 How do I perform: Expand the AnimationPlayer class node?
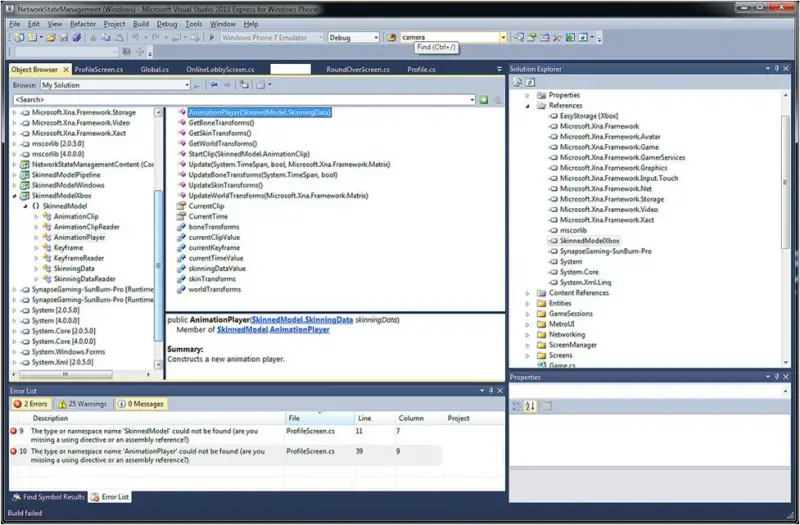(x=36, y=237)
